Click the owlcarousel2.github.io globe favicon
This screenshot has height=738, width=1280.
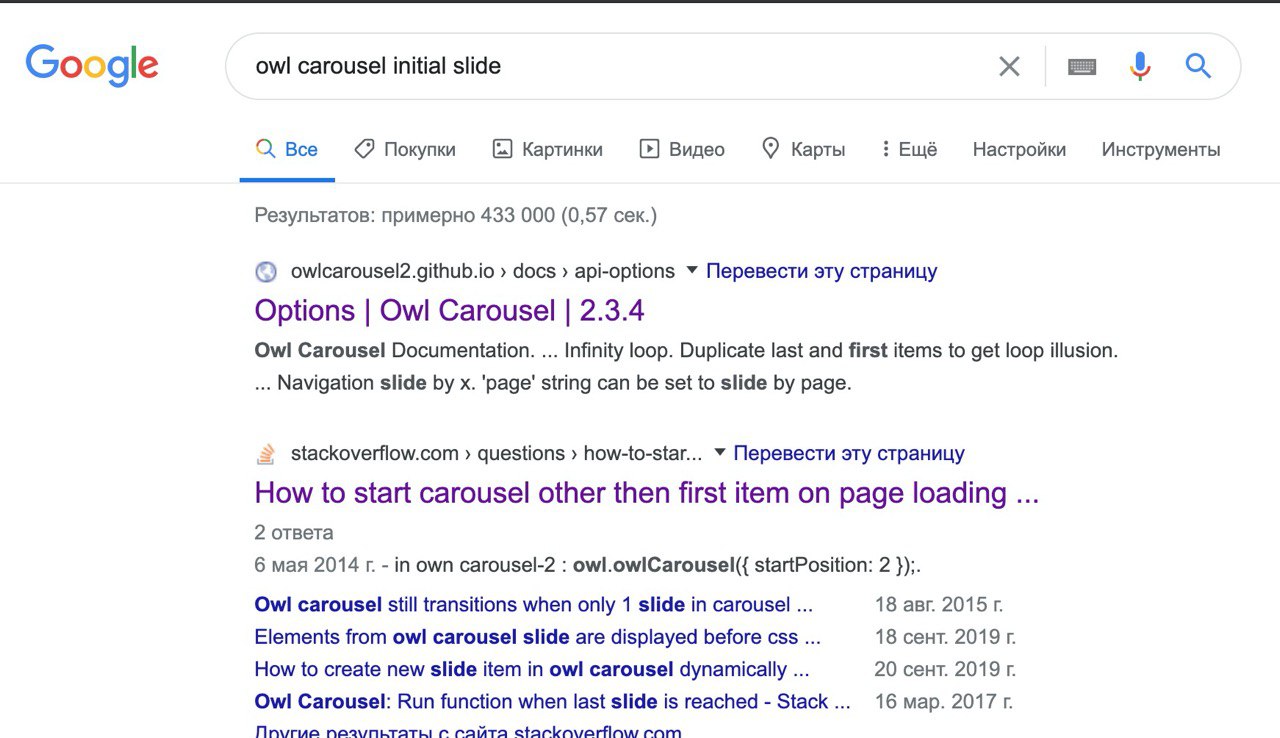[x=266, y=271]
